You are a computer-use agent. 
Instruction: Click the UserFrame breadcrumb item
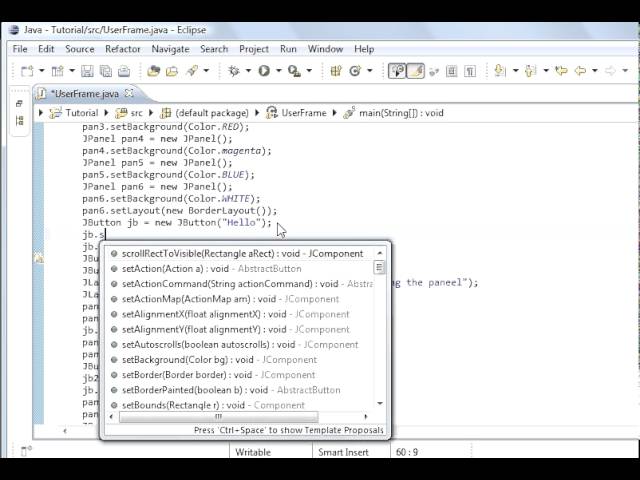tap(296, 113)
